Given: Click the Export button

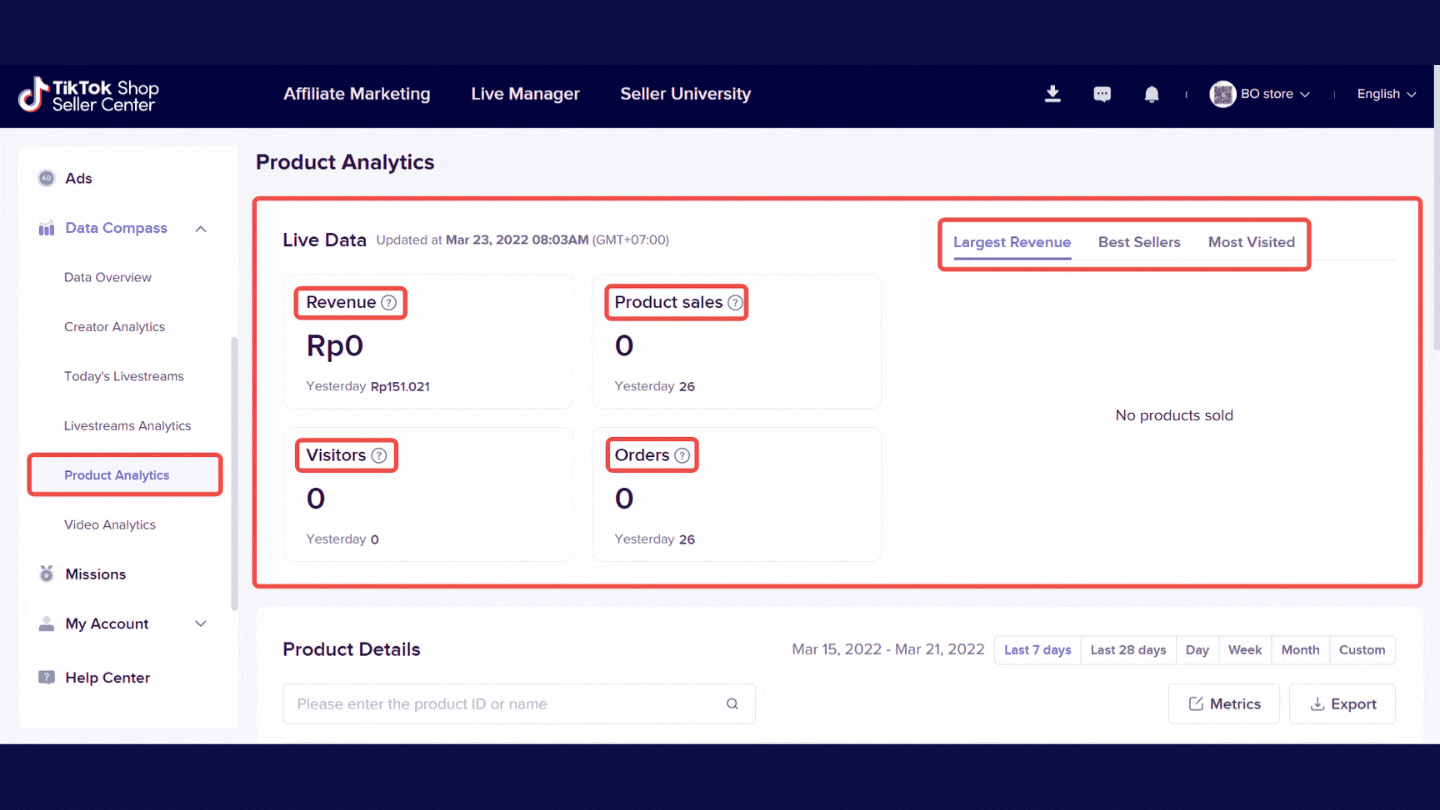Looking at the screenshot, I should (x=1342, y=704).
